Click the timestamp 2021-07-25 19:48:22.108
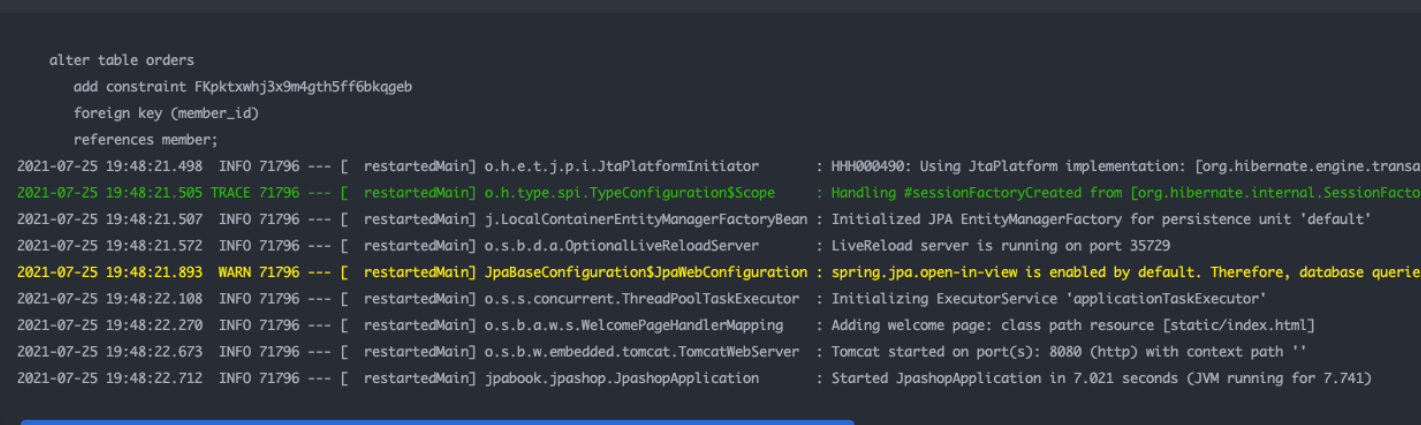1421x425 pixels. click(x=110, y=299)
